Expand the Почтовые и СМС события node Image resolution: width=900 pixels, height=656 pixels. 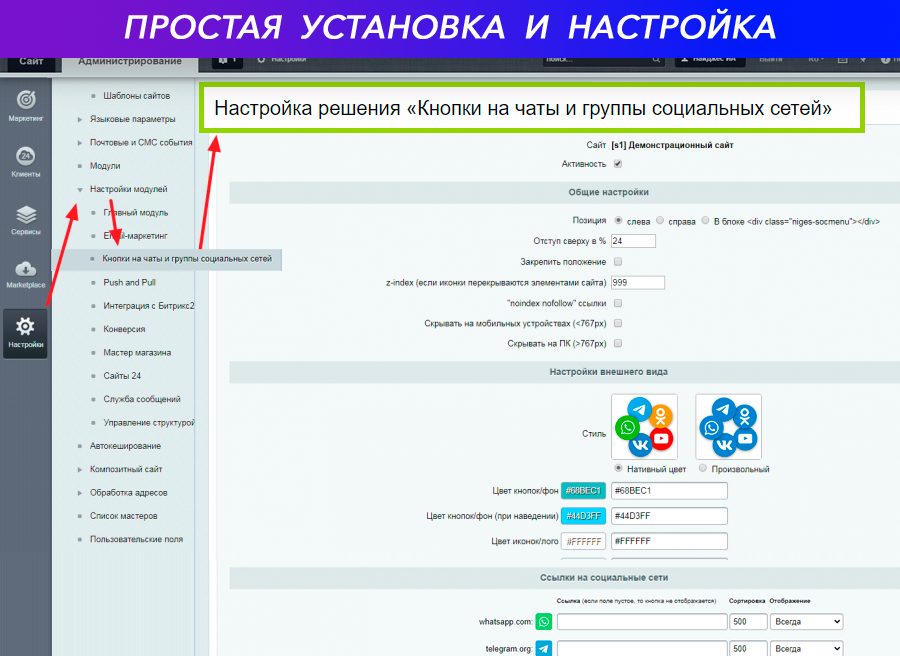coord(80,143)
